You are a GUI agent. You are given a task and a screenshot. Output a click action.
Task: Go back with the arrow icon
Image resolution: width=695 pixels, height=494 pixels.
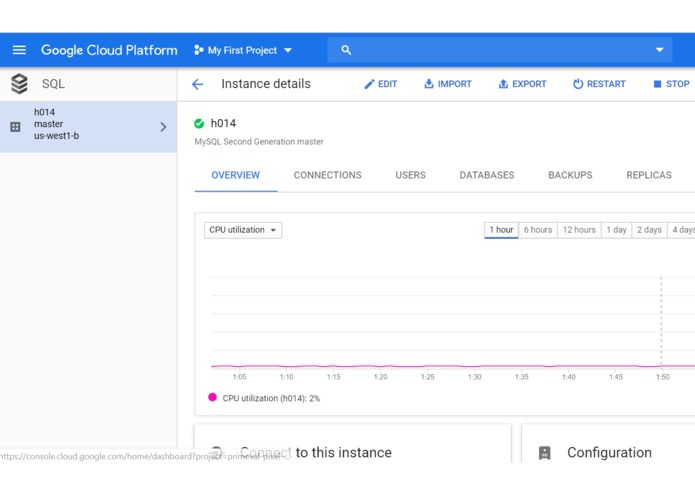pyautogui.click(x=197, y=84)
